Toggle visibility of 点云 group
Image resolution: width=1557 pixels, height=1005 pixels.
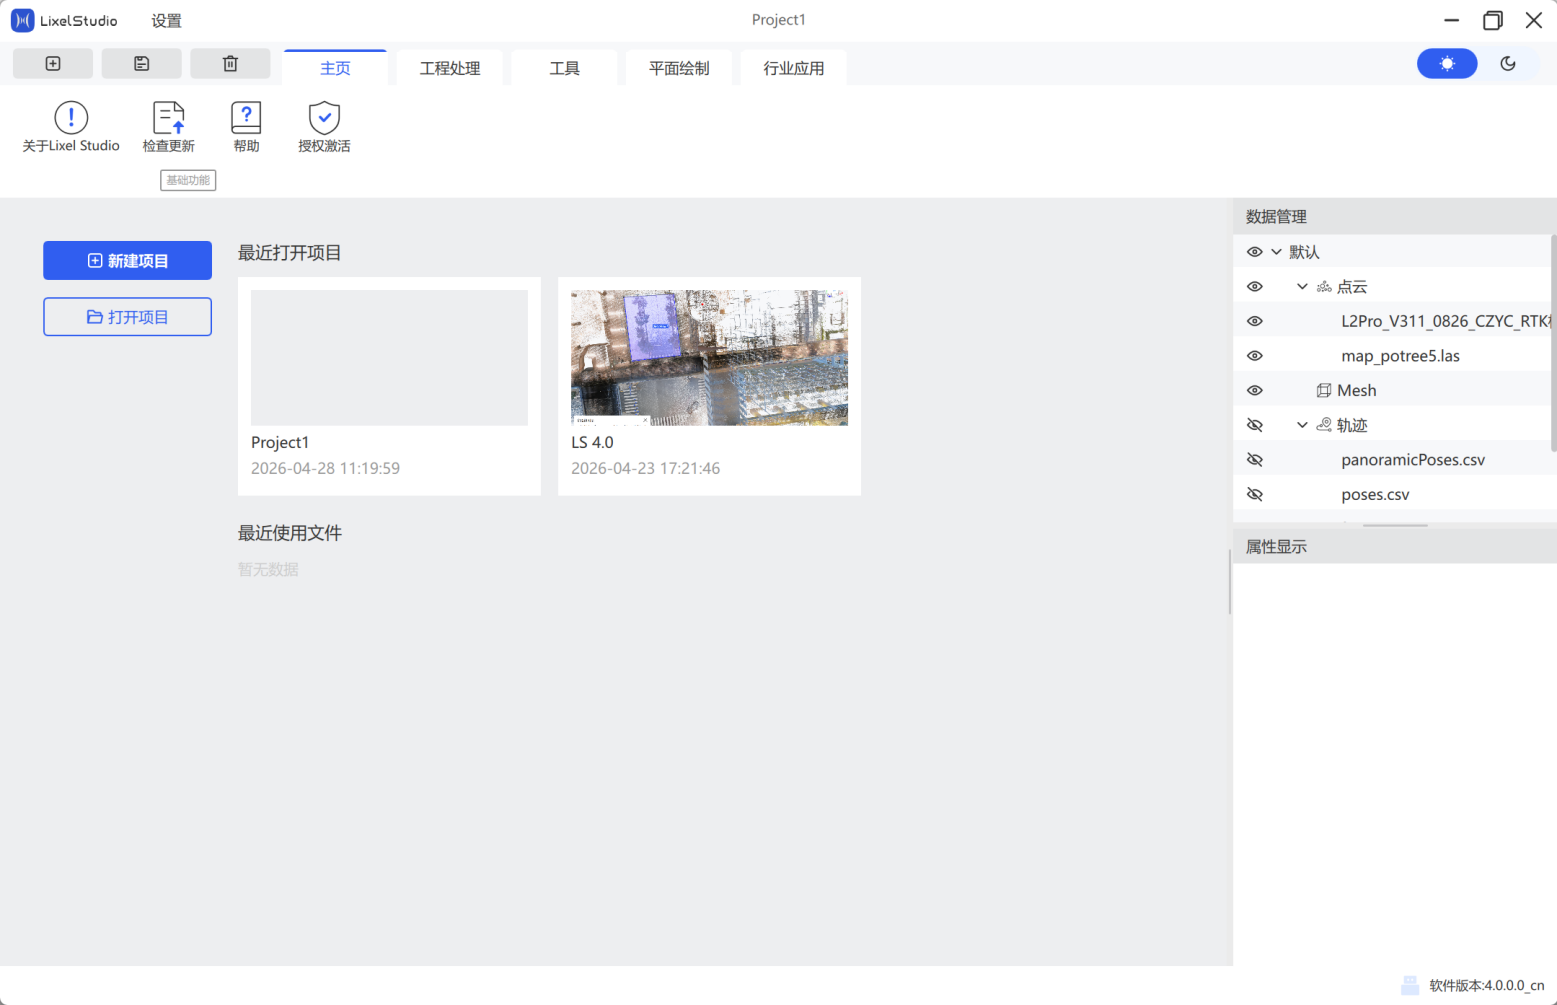point(1255,287)
